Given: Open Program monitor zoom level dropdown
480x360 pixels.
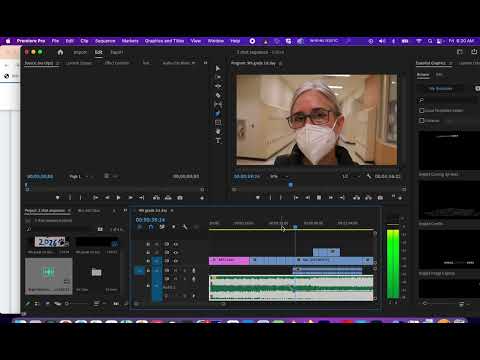Looking at the screenshot, I should (x=279, y=176).
